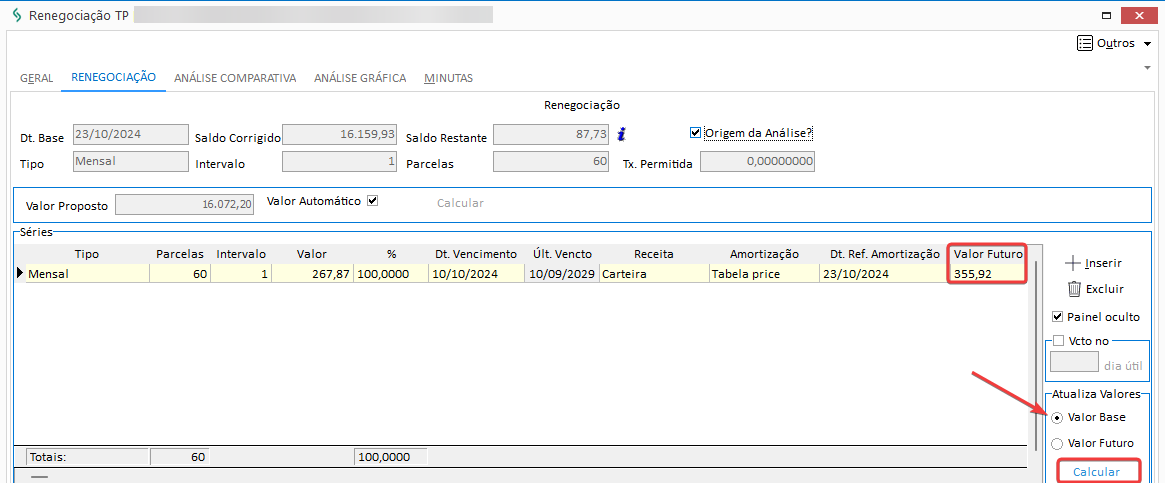The image size is (1165, 483).
Task: Click the Excluir trash icon
Action: (x=1074, y=289)
